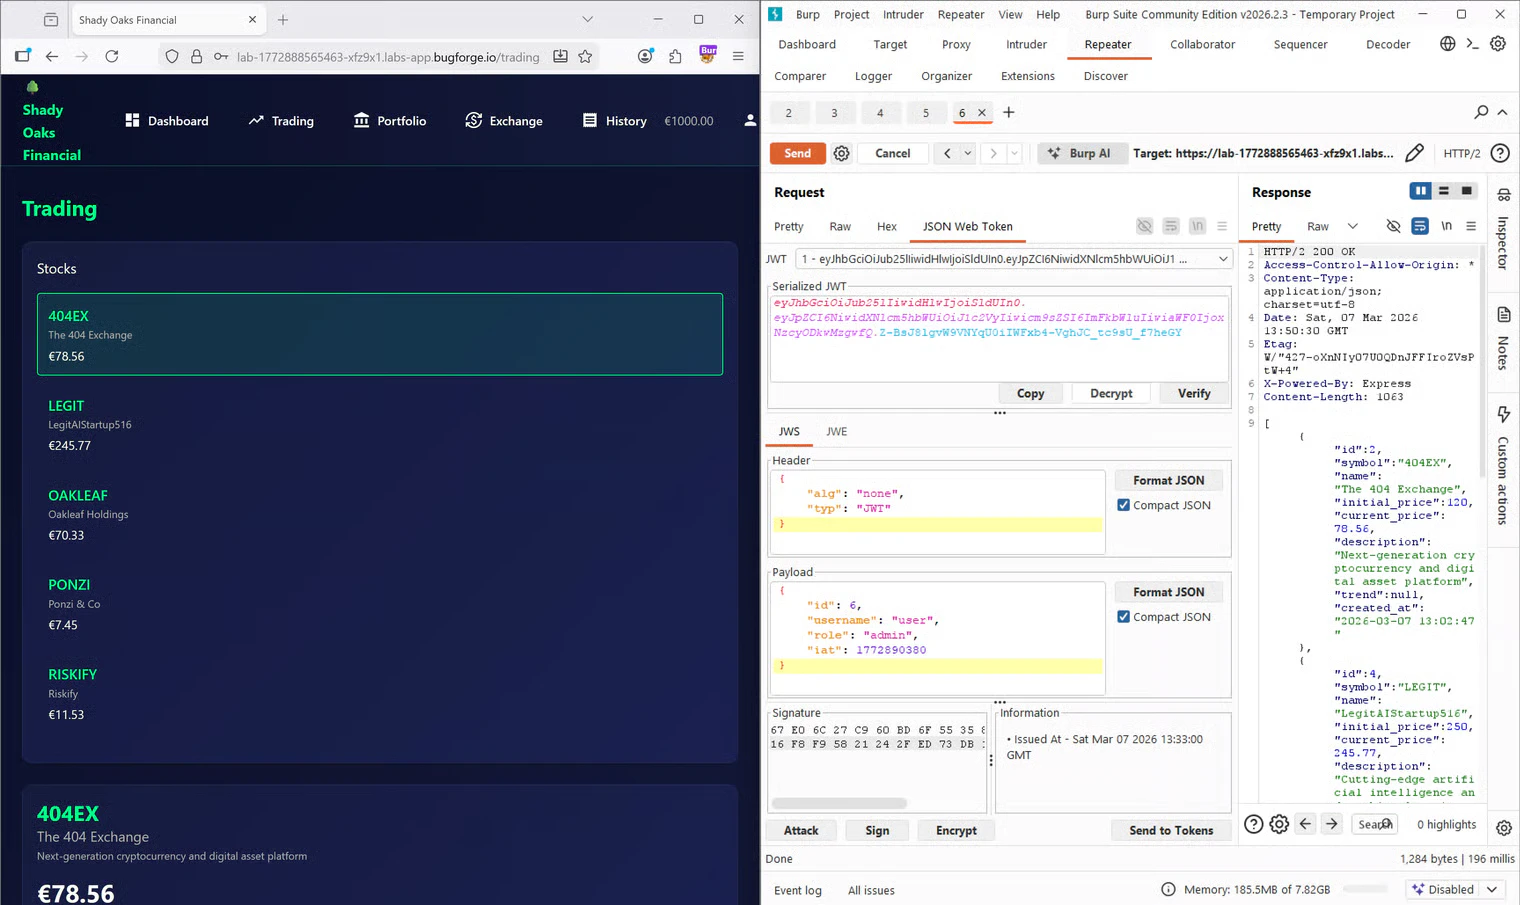Bookmark page with Firefox star icon

pyautogui.click(x=585, y=57)
